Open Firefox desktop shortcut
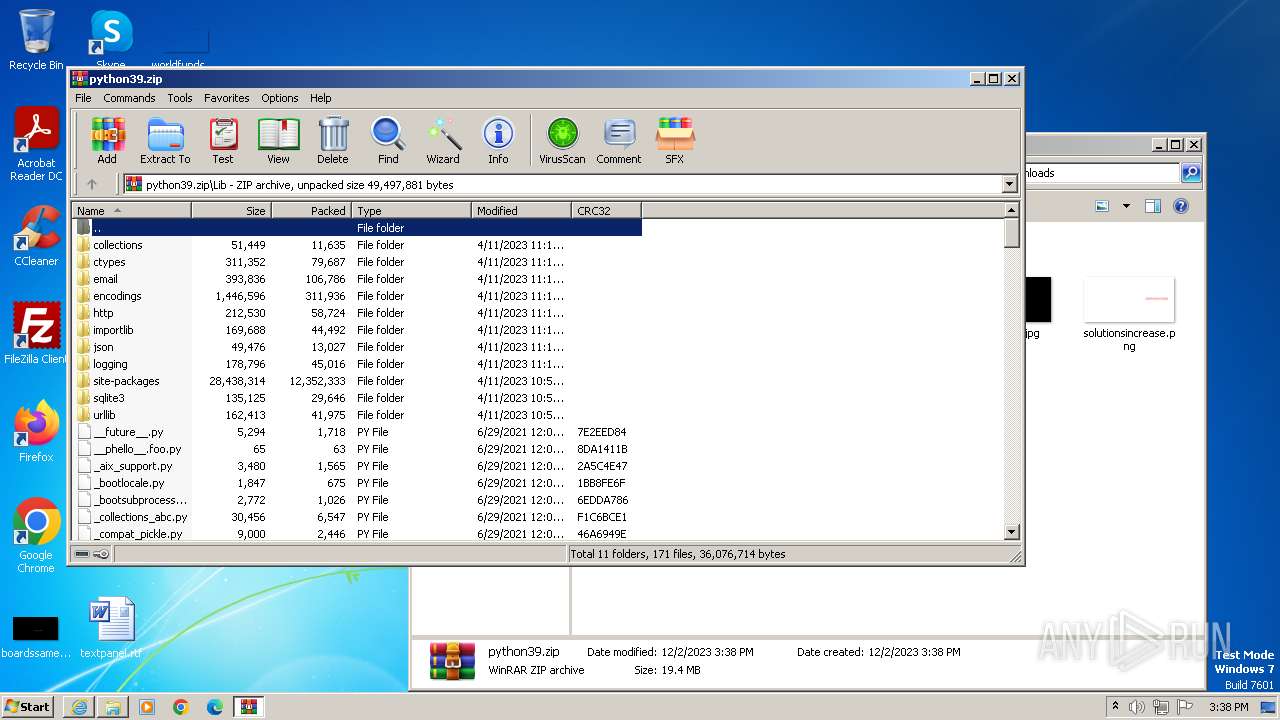The image size is (1280, 720). pyautogui.click(x=36, y=431)
